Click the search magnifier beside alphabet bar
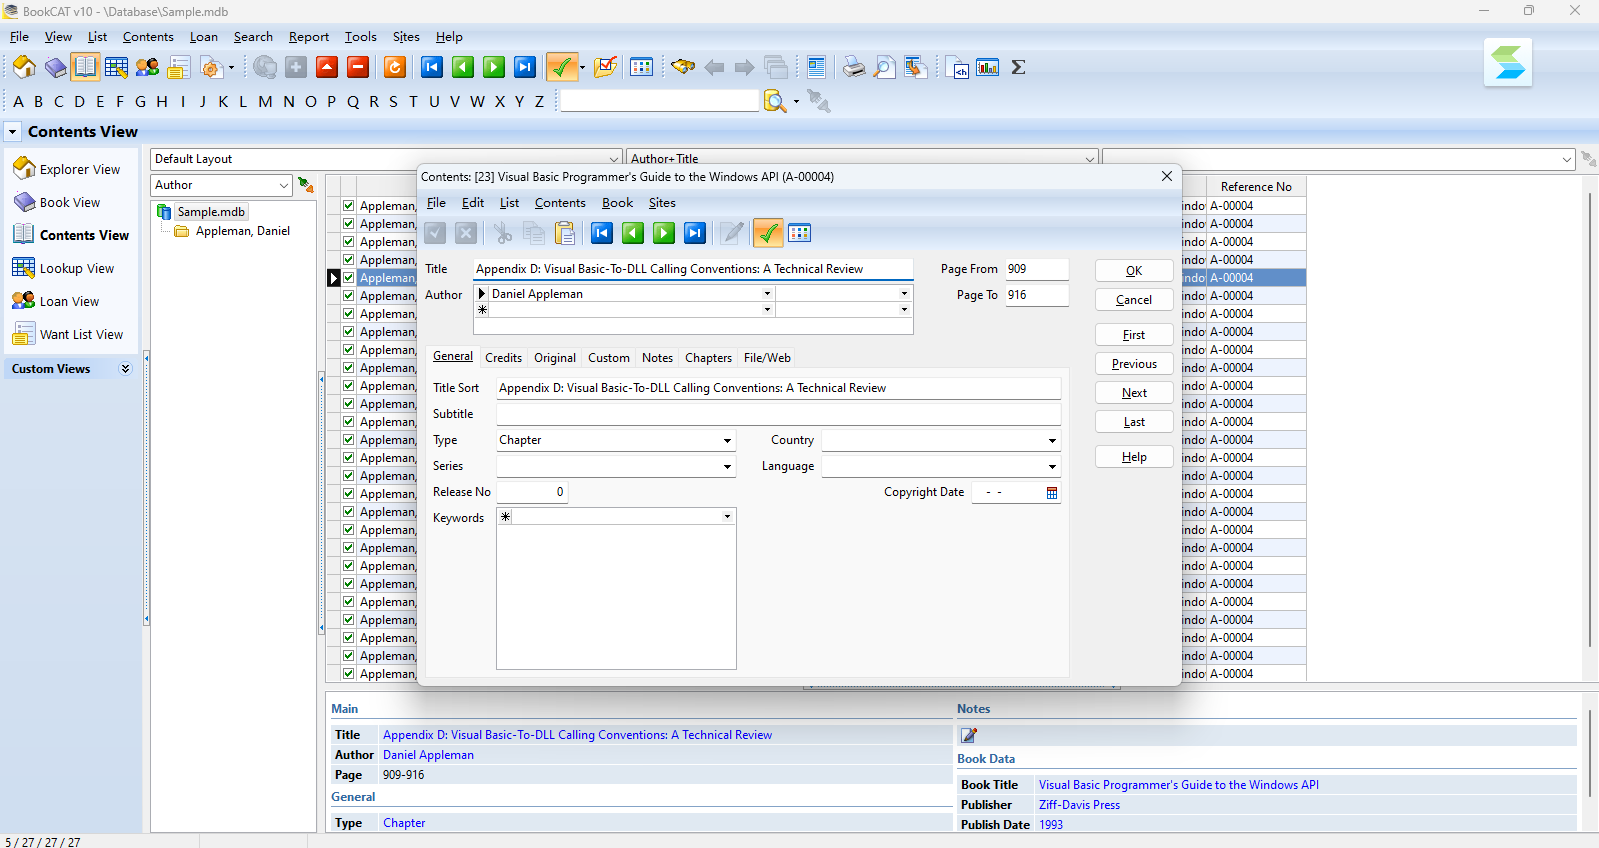The width and height of the screenshot is (1599, 848). click(x=774, y=101)
